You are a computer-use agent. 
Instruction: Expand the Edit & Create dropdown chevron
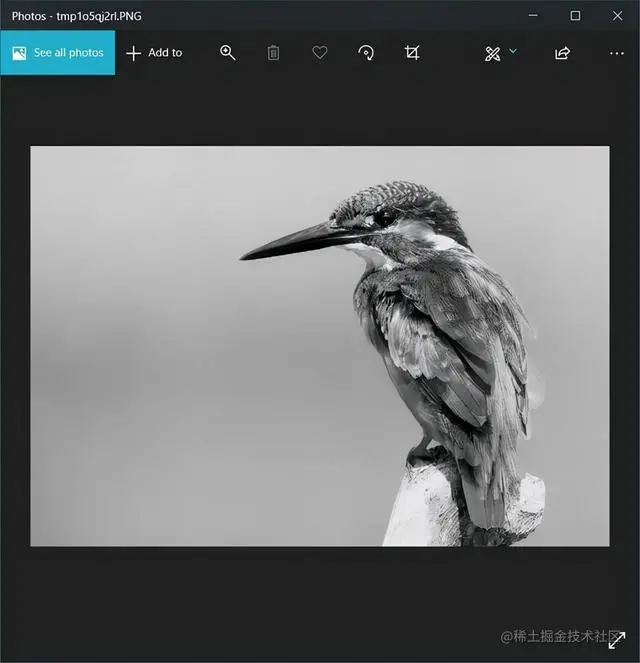(x=513, y=51)
